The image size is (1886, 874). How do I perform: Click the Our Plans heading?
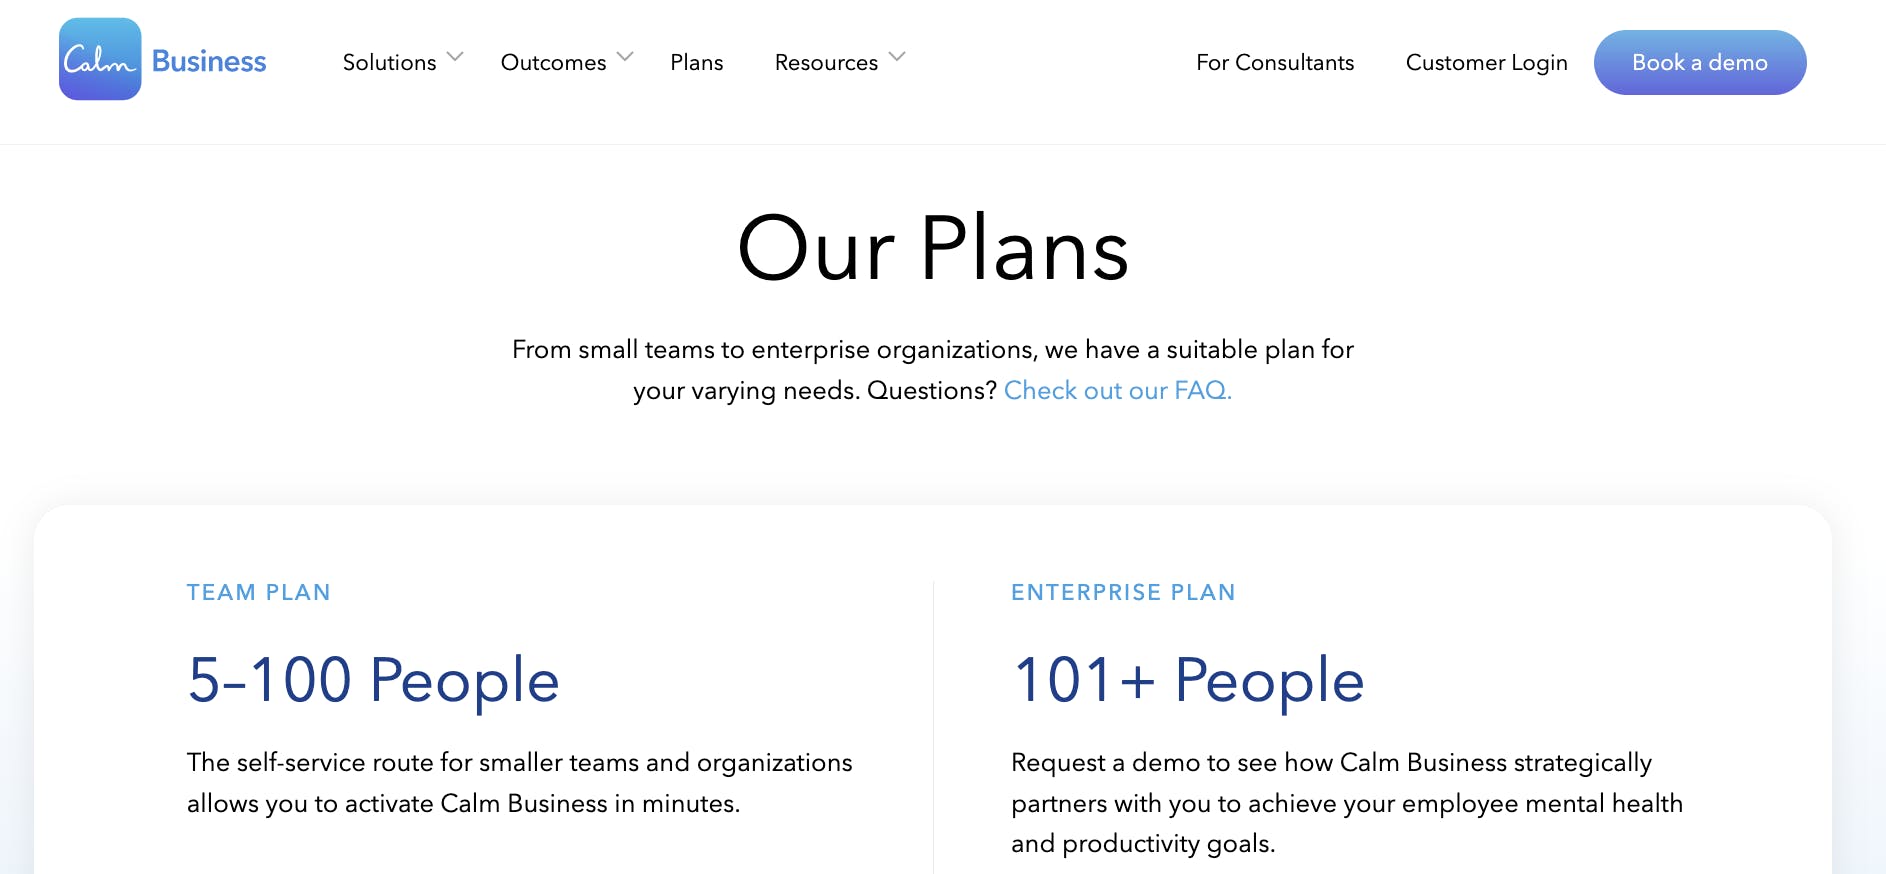(933, 249)
